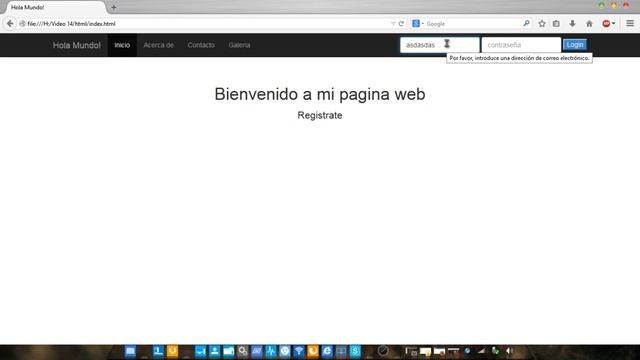Click the Wi-Fi taskbar icon
Image resolution: width=640 pixels, height=360 pixels.
click(x=299, y=351)
